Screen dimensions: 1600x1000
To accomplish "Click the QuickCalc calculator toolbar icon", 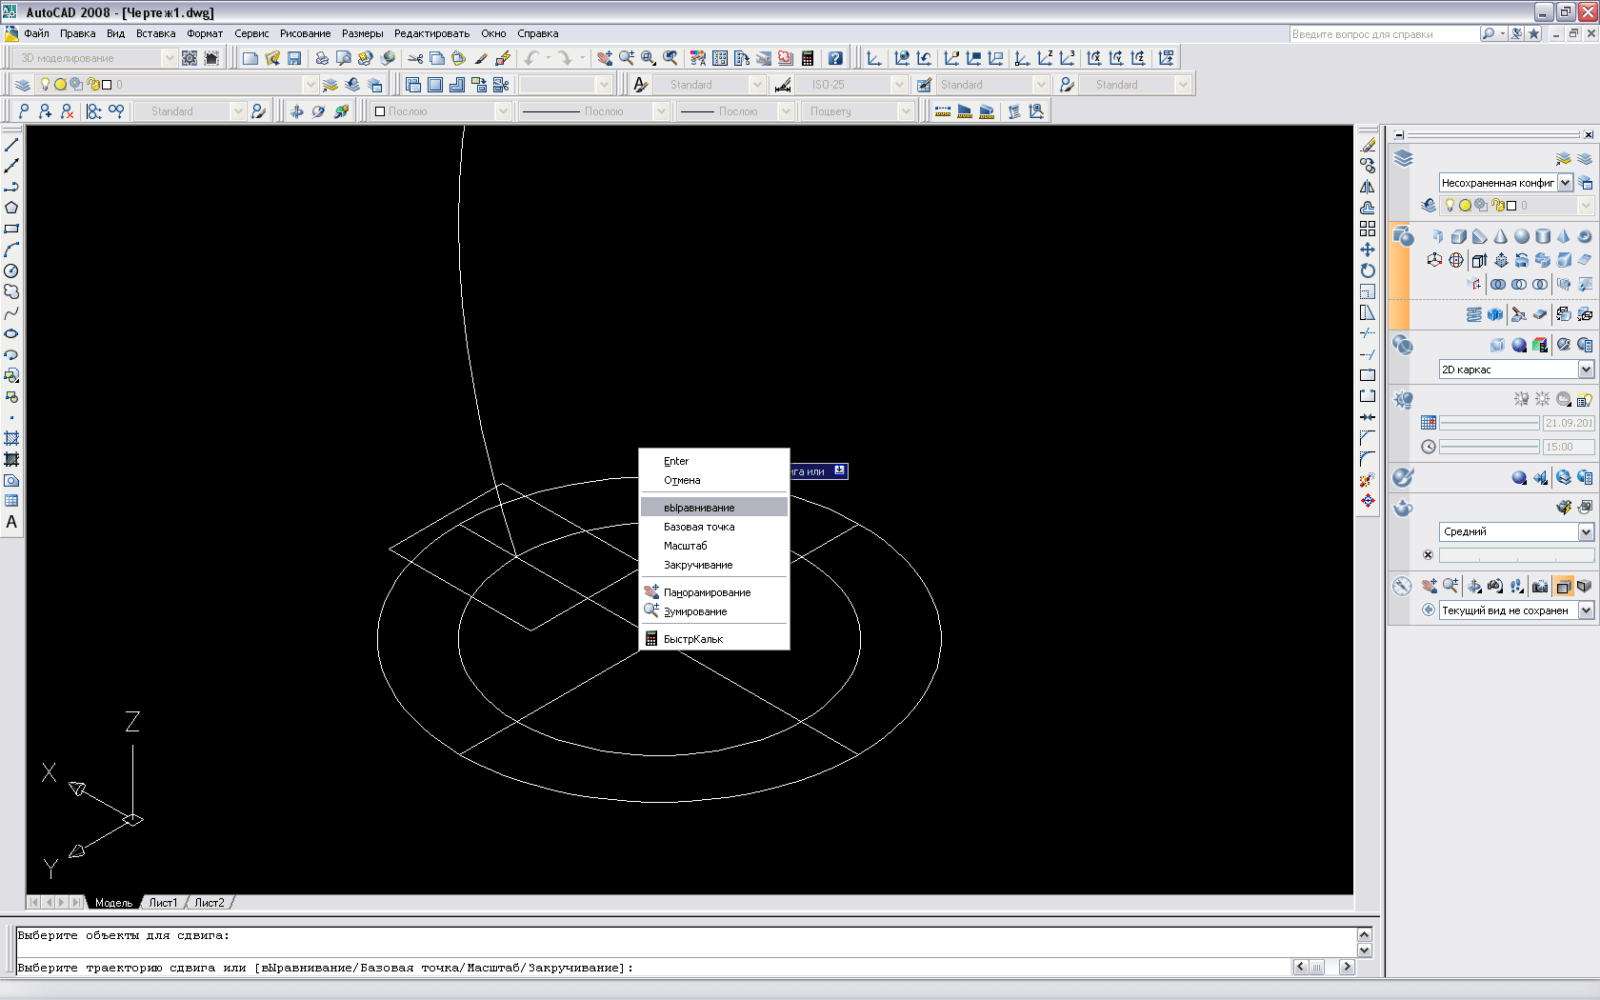I will pyautogui.click(x=808, y=59).
